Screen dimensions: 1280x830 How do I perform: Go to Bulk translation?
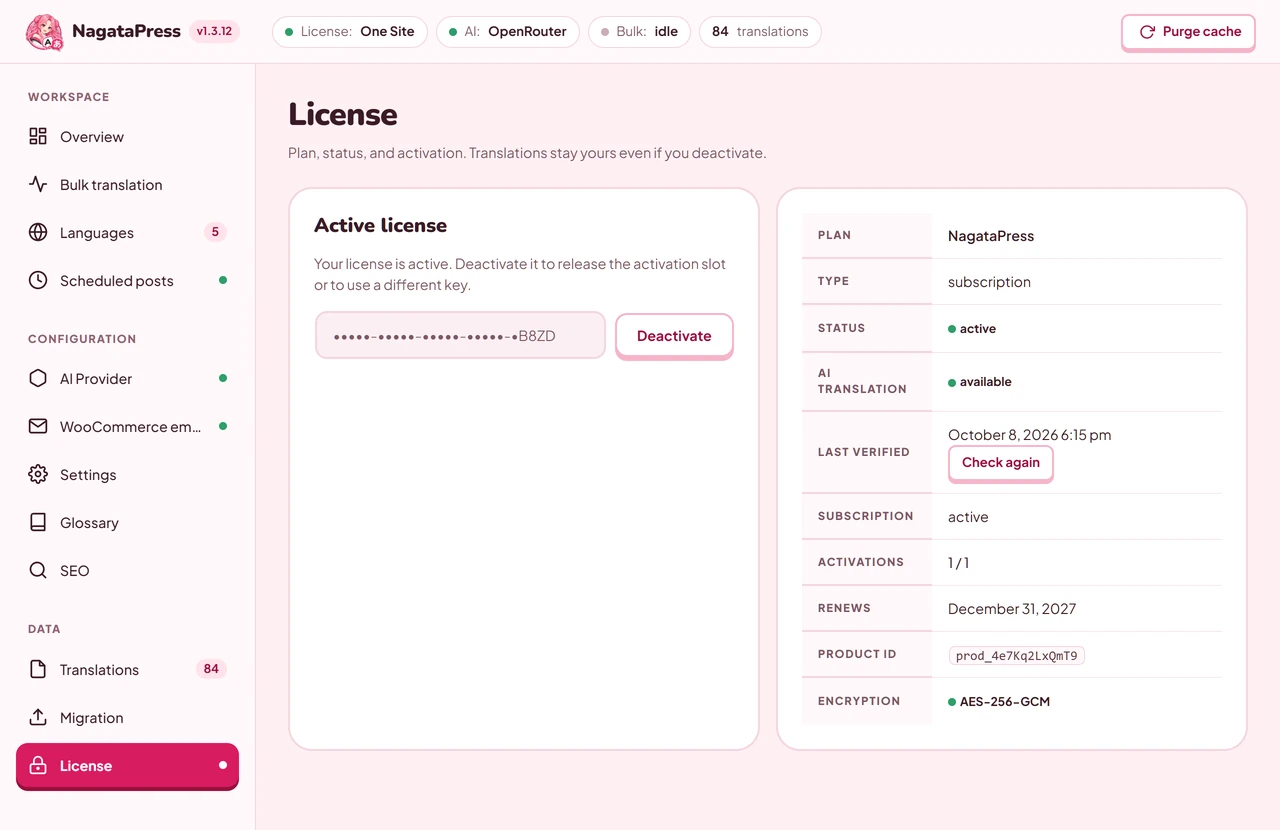[128, 184]
